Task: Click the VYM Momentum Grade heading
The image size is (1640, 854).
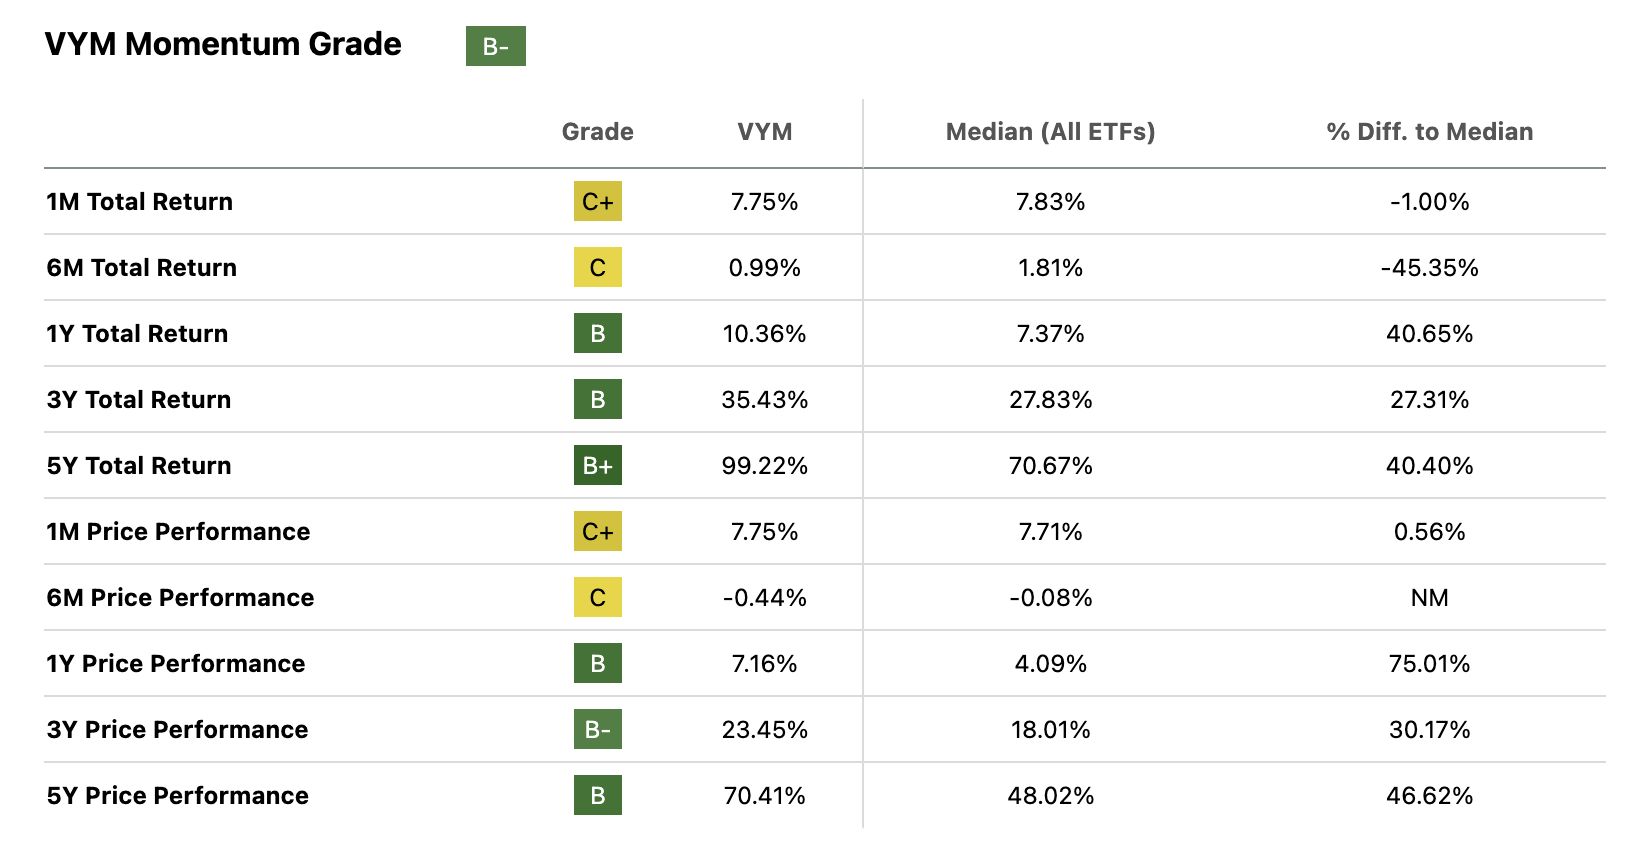Action: coord(223,45)
